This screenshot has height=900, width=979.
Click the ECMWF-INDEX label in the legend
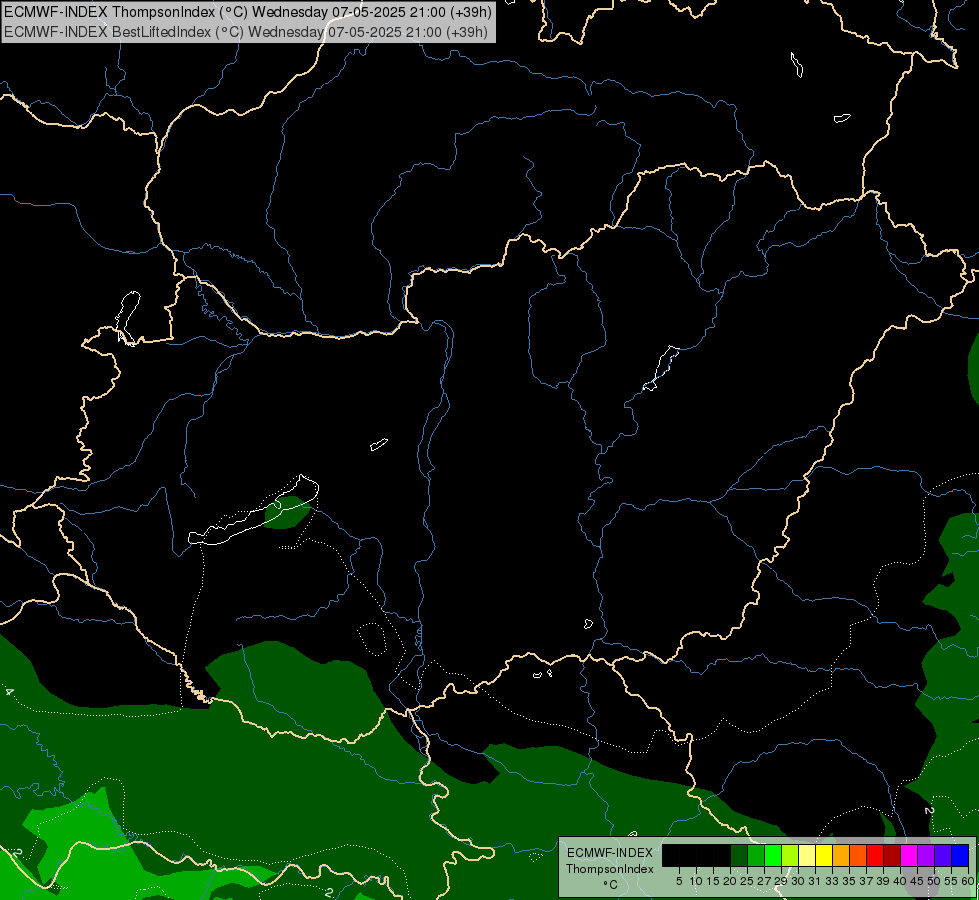coord(610,853)
